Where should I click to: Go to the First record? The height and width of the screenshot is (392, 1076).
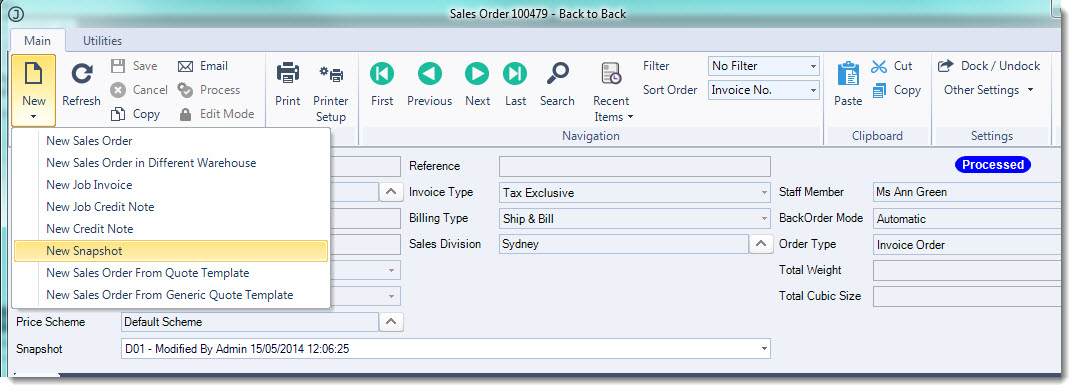[382, 73]
